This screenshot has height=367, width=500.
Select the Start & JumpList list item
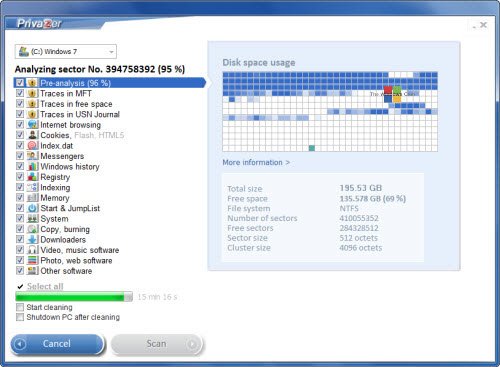coord(70,208)
